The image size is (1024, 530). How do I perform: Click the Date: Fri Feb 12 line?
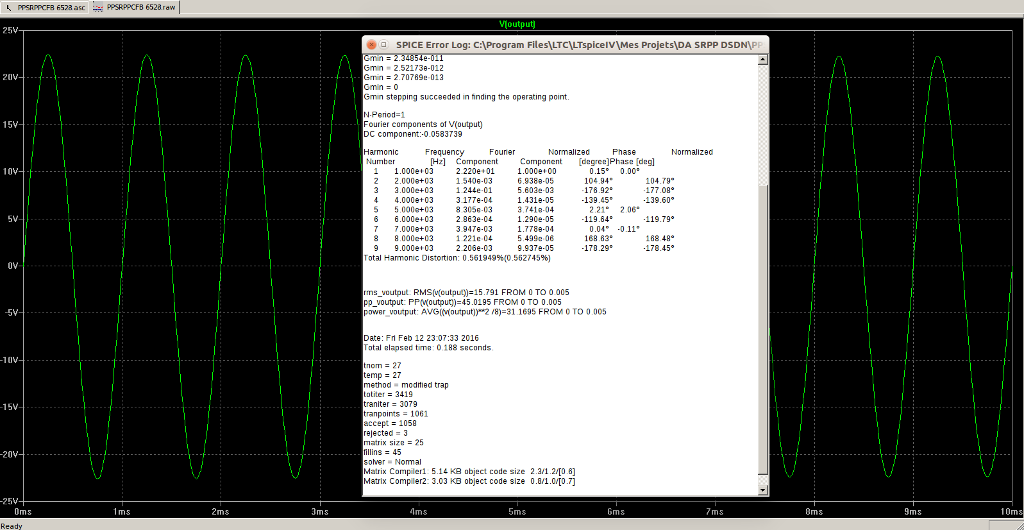tap(421, 337)
